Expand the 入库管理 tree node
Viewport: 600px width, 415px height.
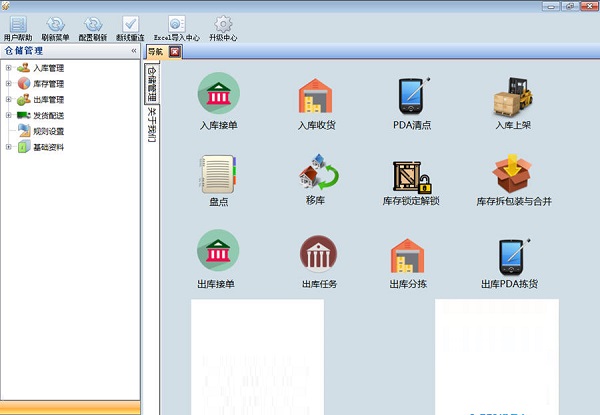[8, 68]
